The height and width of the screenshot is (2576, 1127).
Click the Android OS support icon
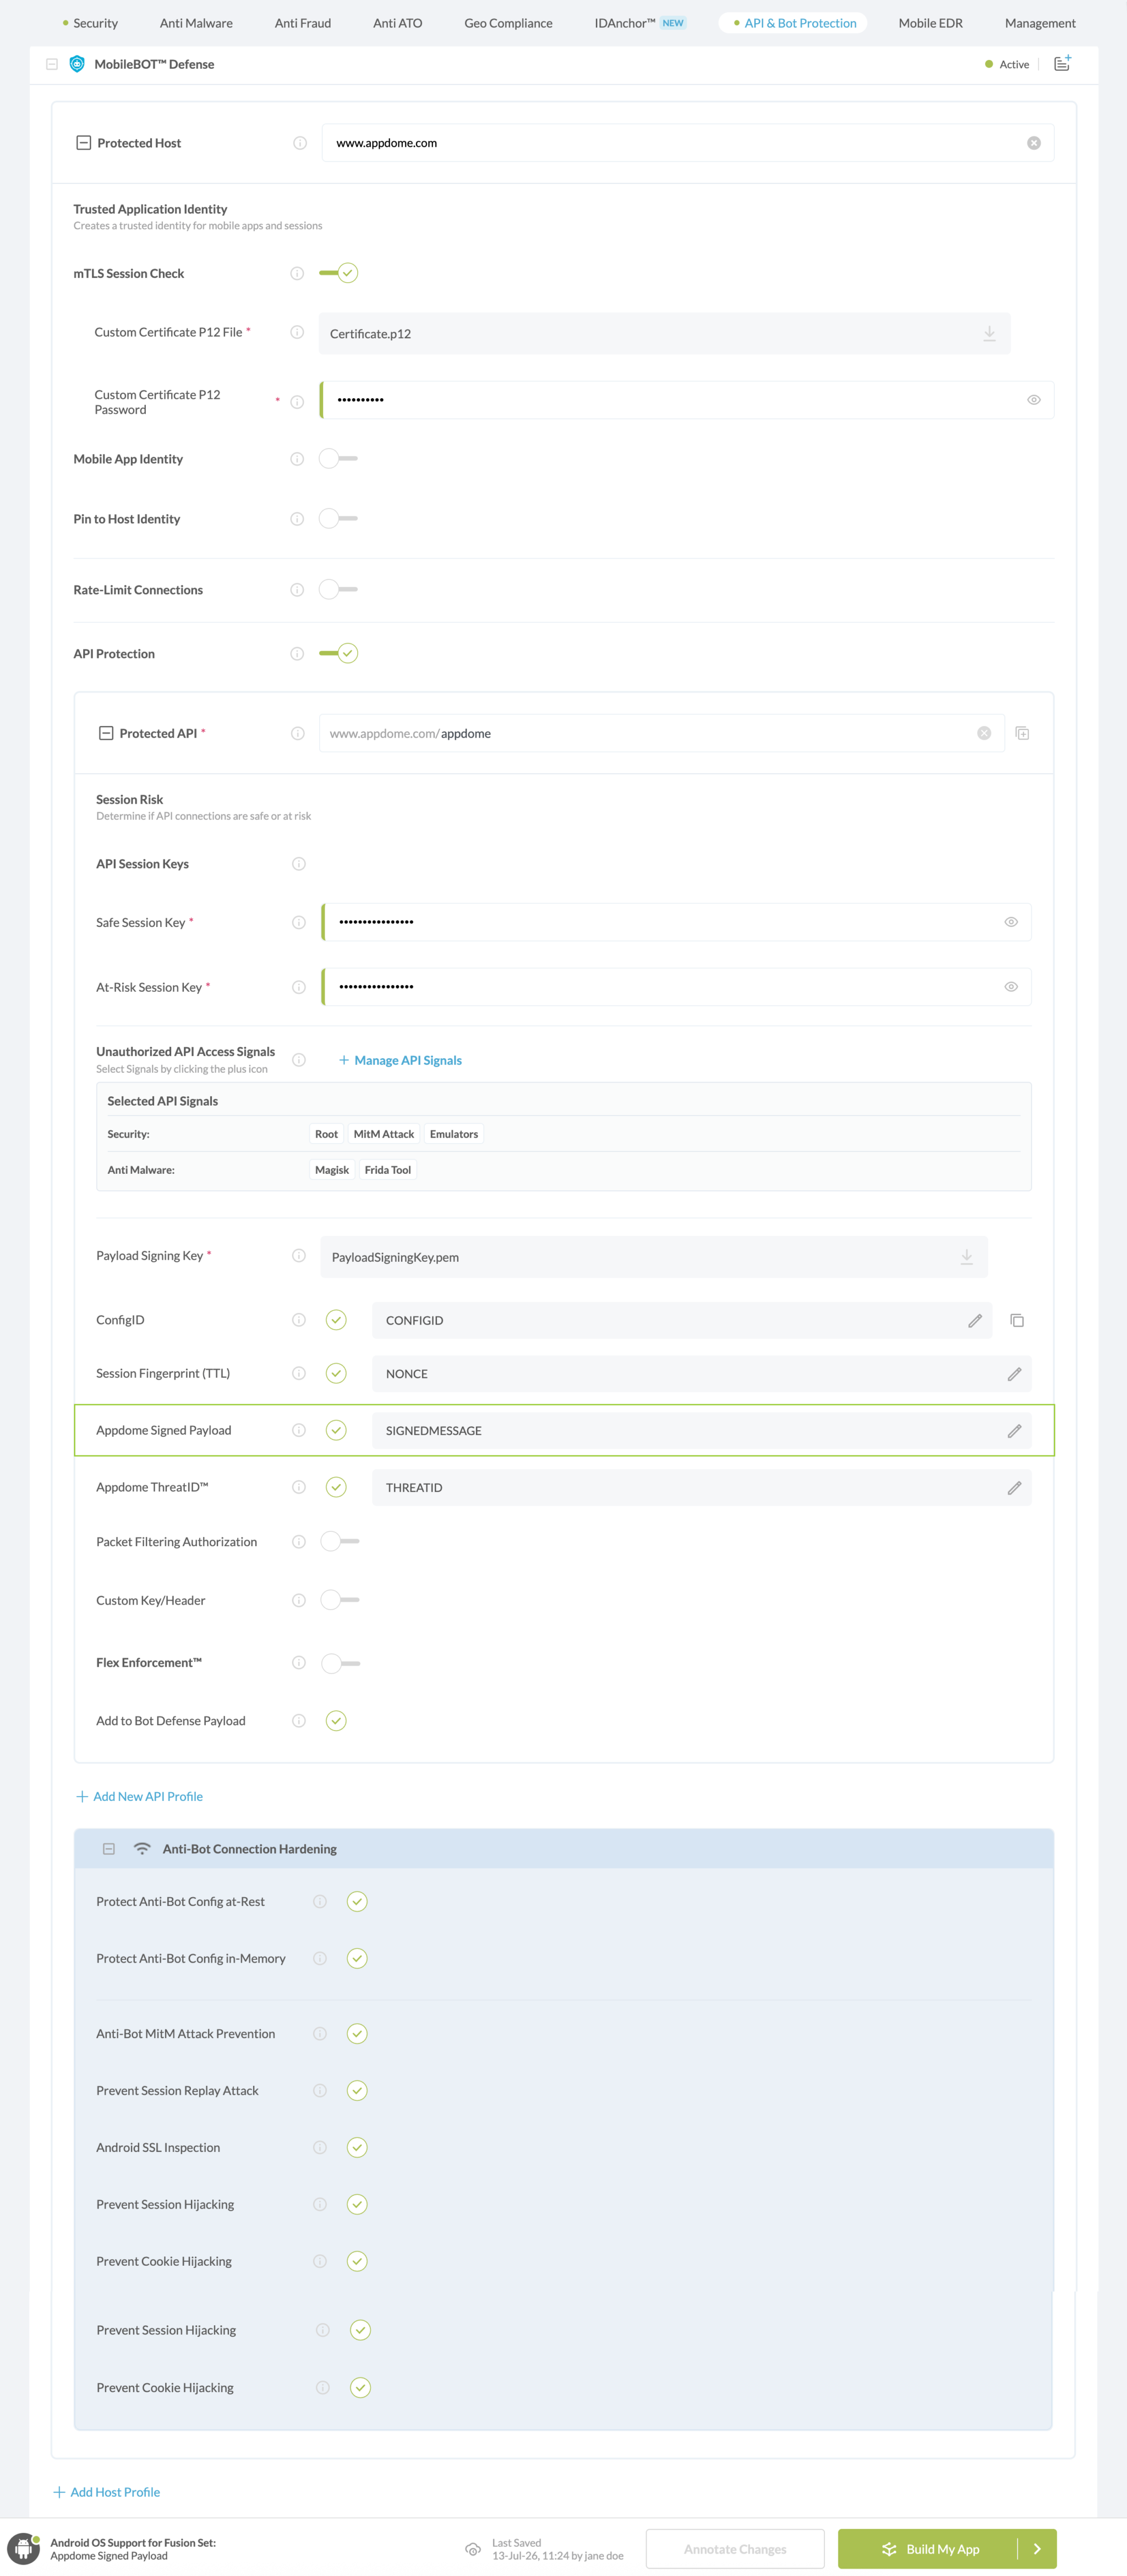pos(24,2549)
